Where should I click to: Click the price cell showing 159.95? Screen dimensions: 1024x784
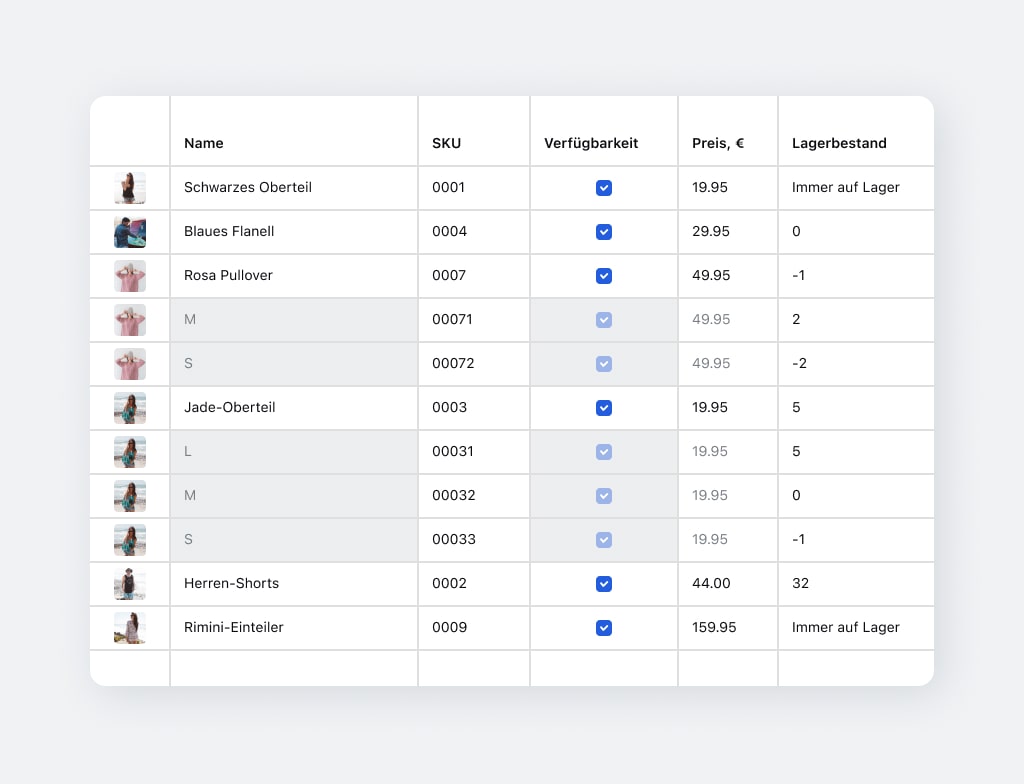pyautogui.click(x=714, y=627)
